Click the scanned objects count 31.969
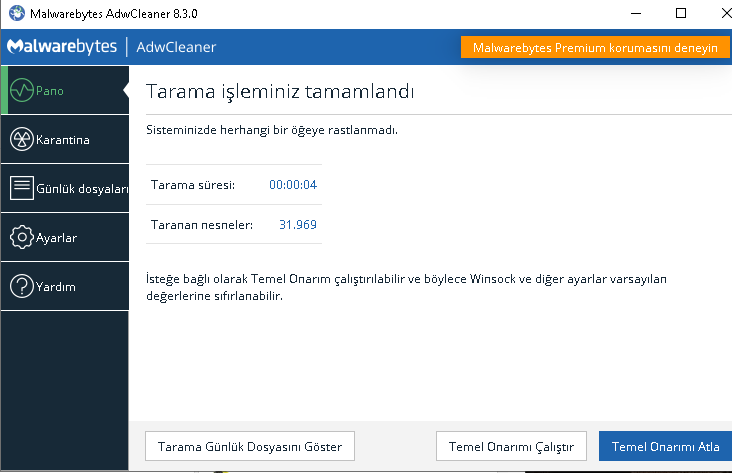The width and height of the screenshot is (732, 473). coord(298,225)
